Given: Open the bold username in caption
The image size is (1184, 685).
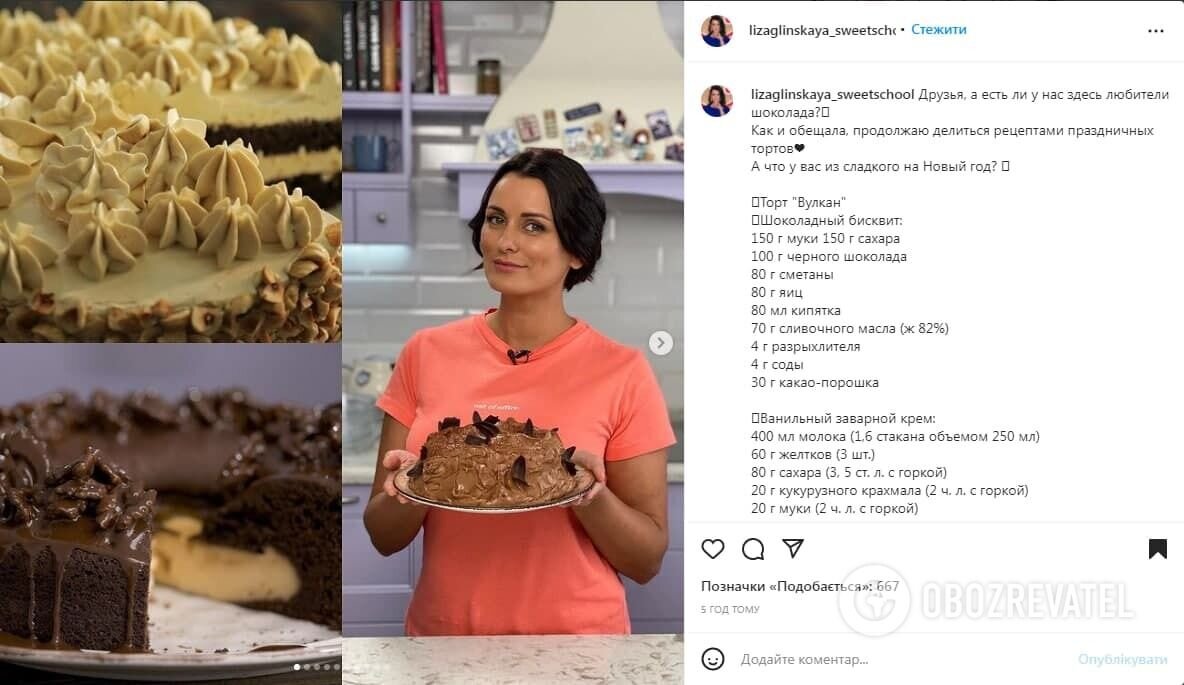Looking at the screenshot, I should [x=832, y=94].
